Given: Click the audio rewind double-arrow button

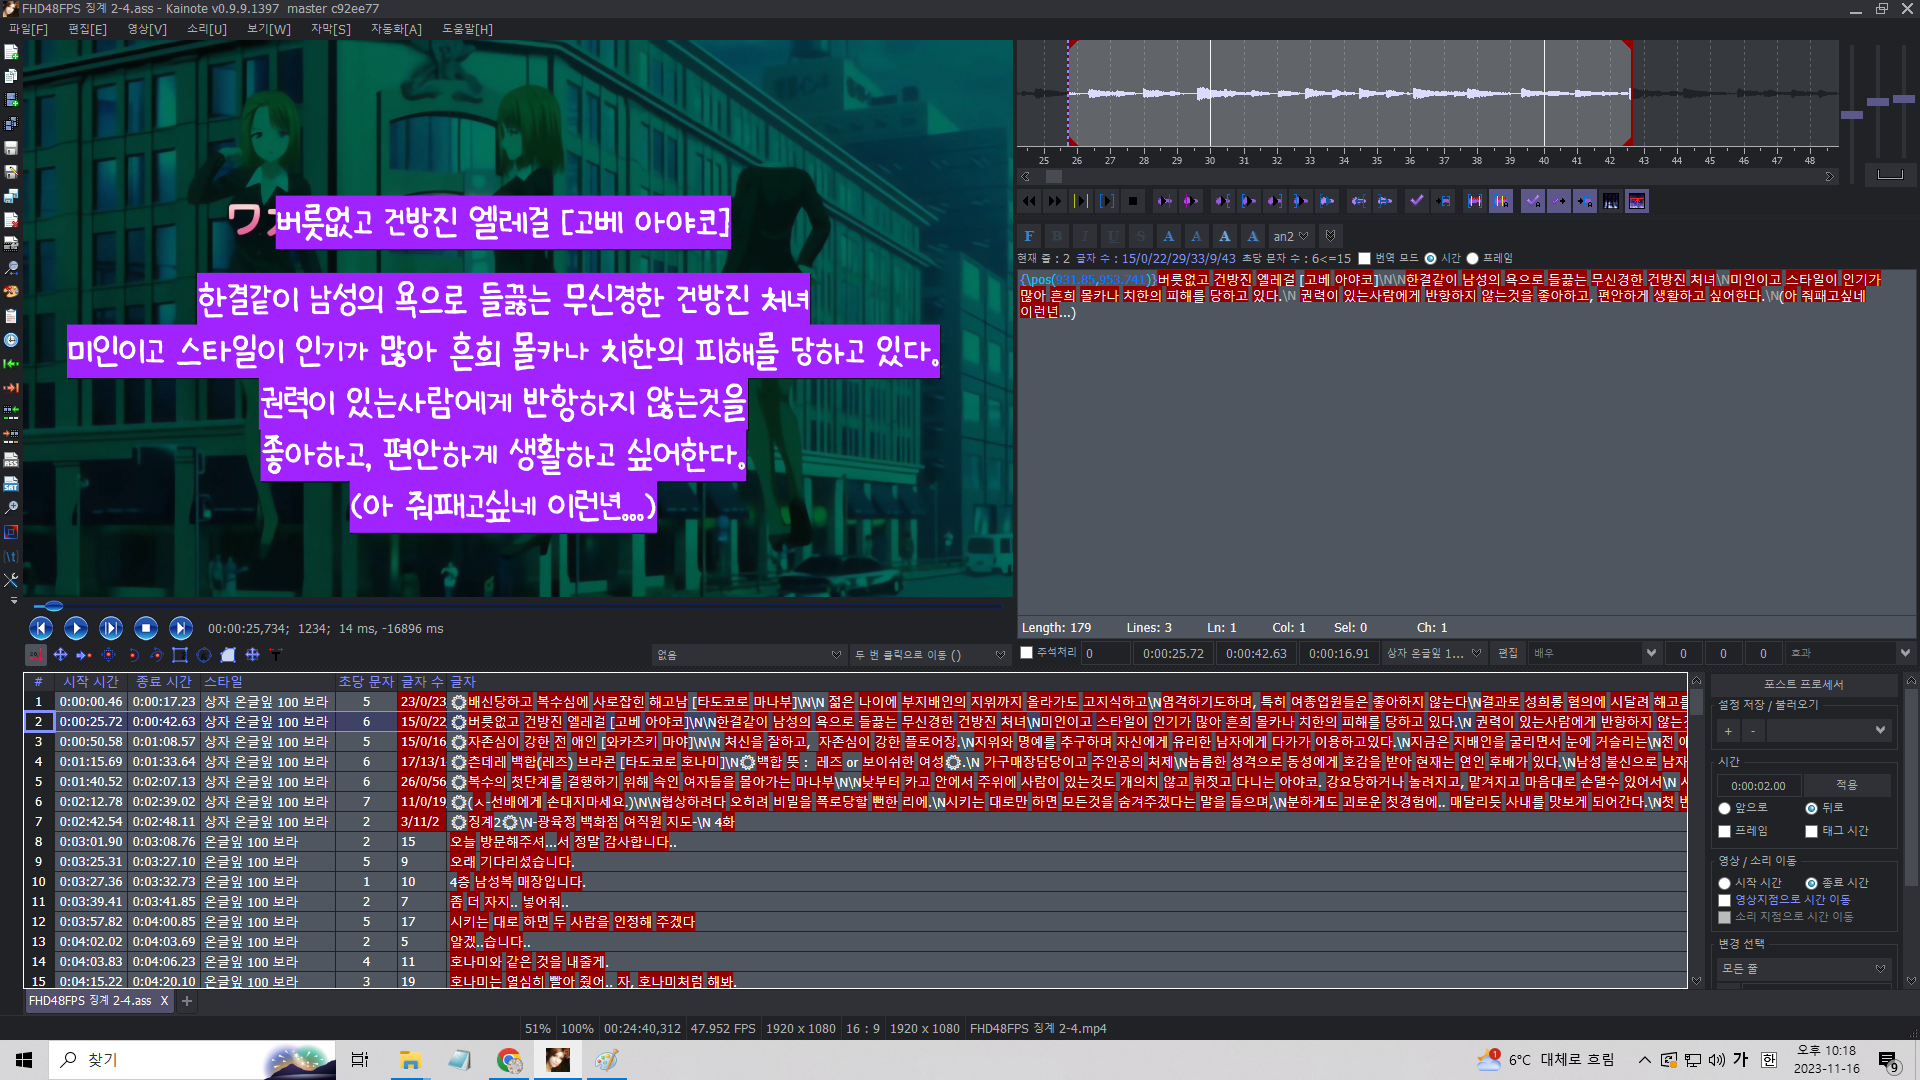Looking at the screenshot, I should coord(1029,201).
